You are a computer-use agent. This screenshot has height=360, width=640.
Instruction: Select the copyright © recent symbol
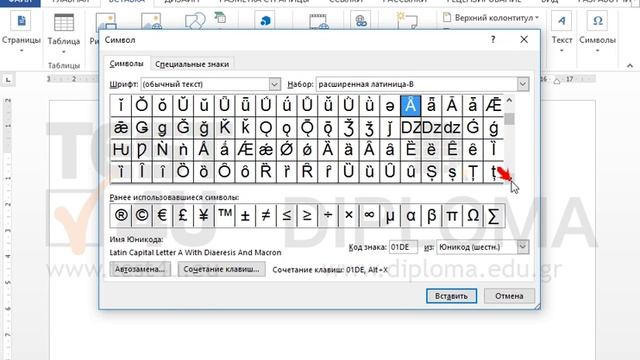(x=142, y=216)
